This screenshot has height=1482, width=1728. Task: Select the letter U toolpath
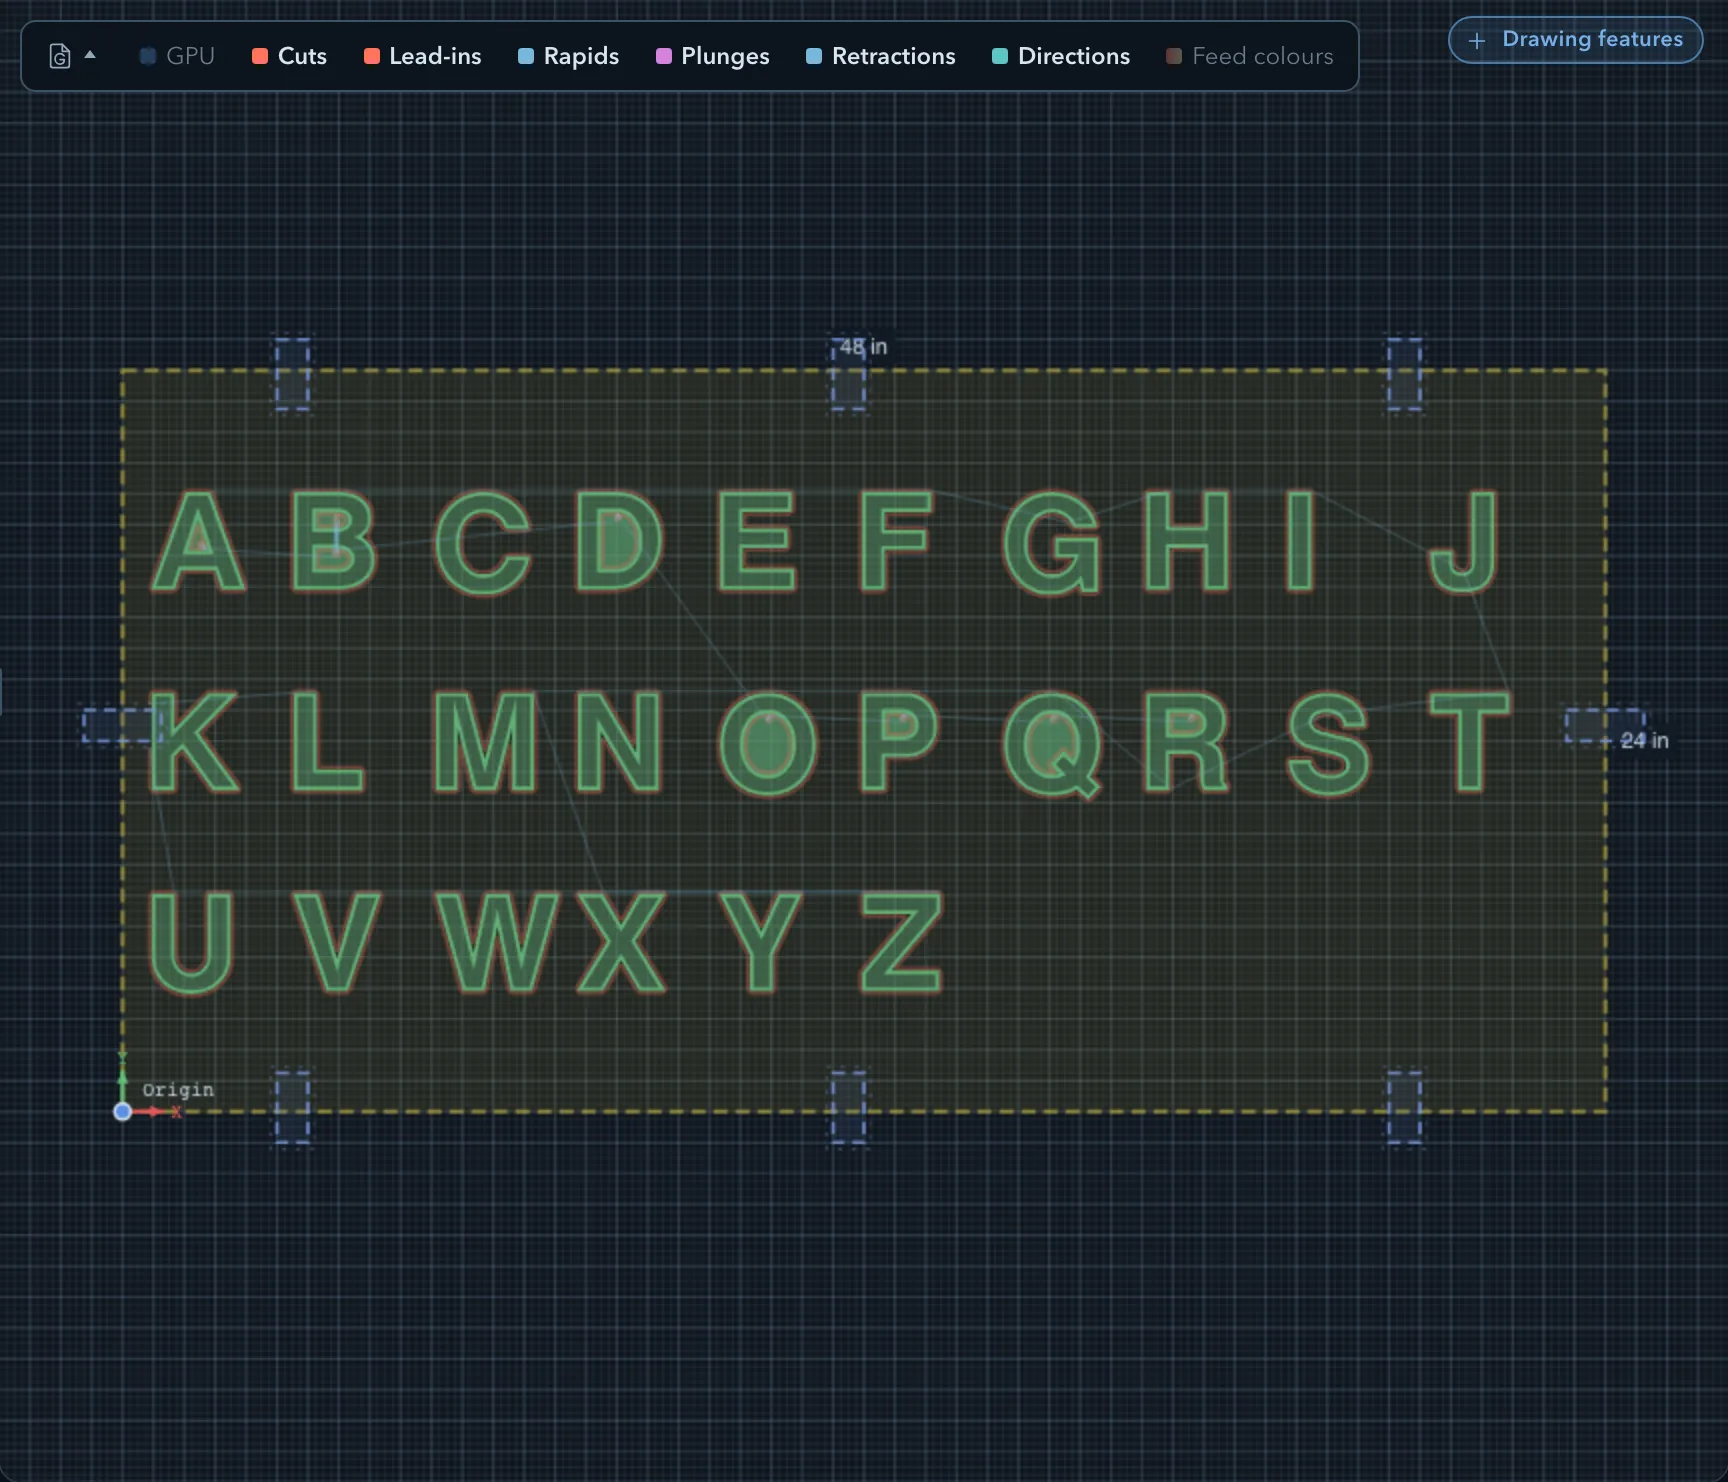[x=192, y=943]
